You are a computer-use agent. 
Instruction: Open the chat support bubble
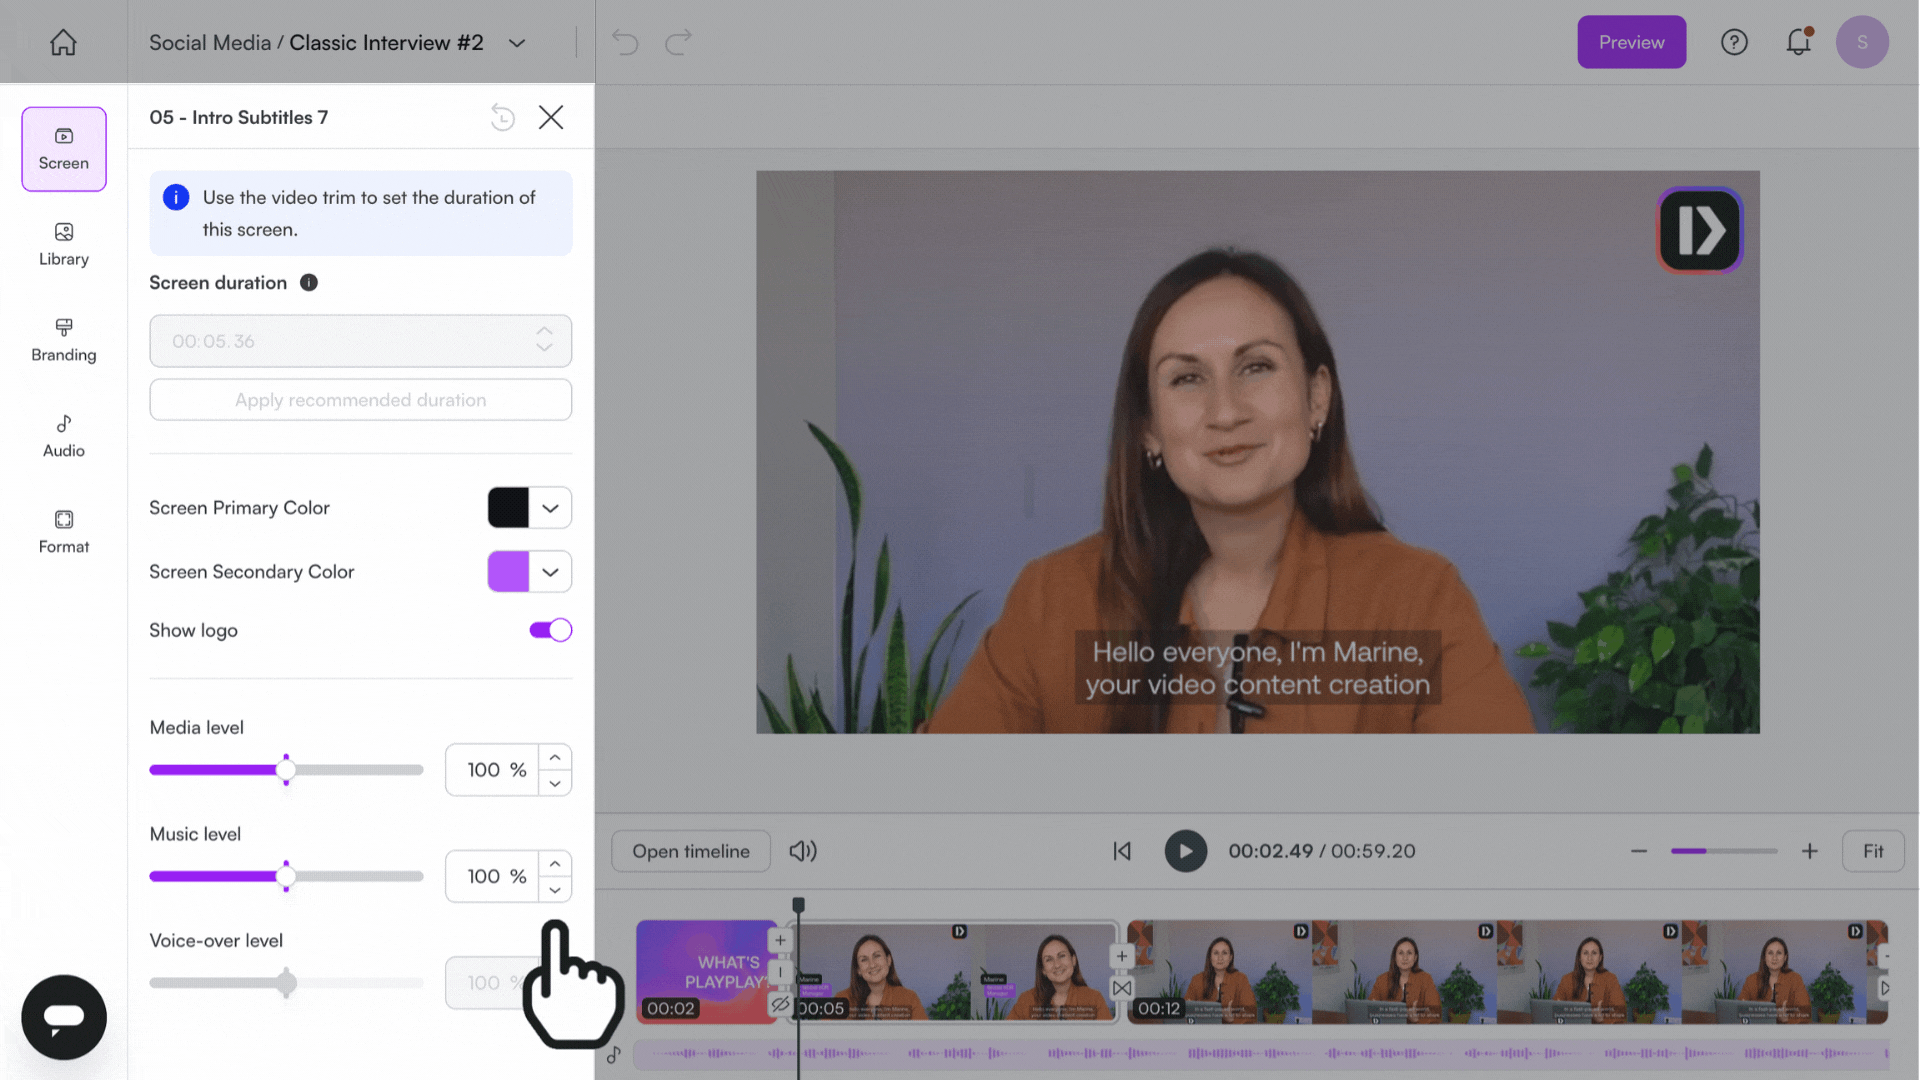point(64,1017)
